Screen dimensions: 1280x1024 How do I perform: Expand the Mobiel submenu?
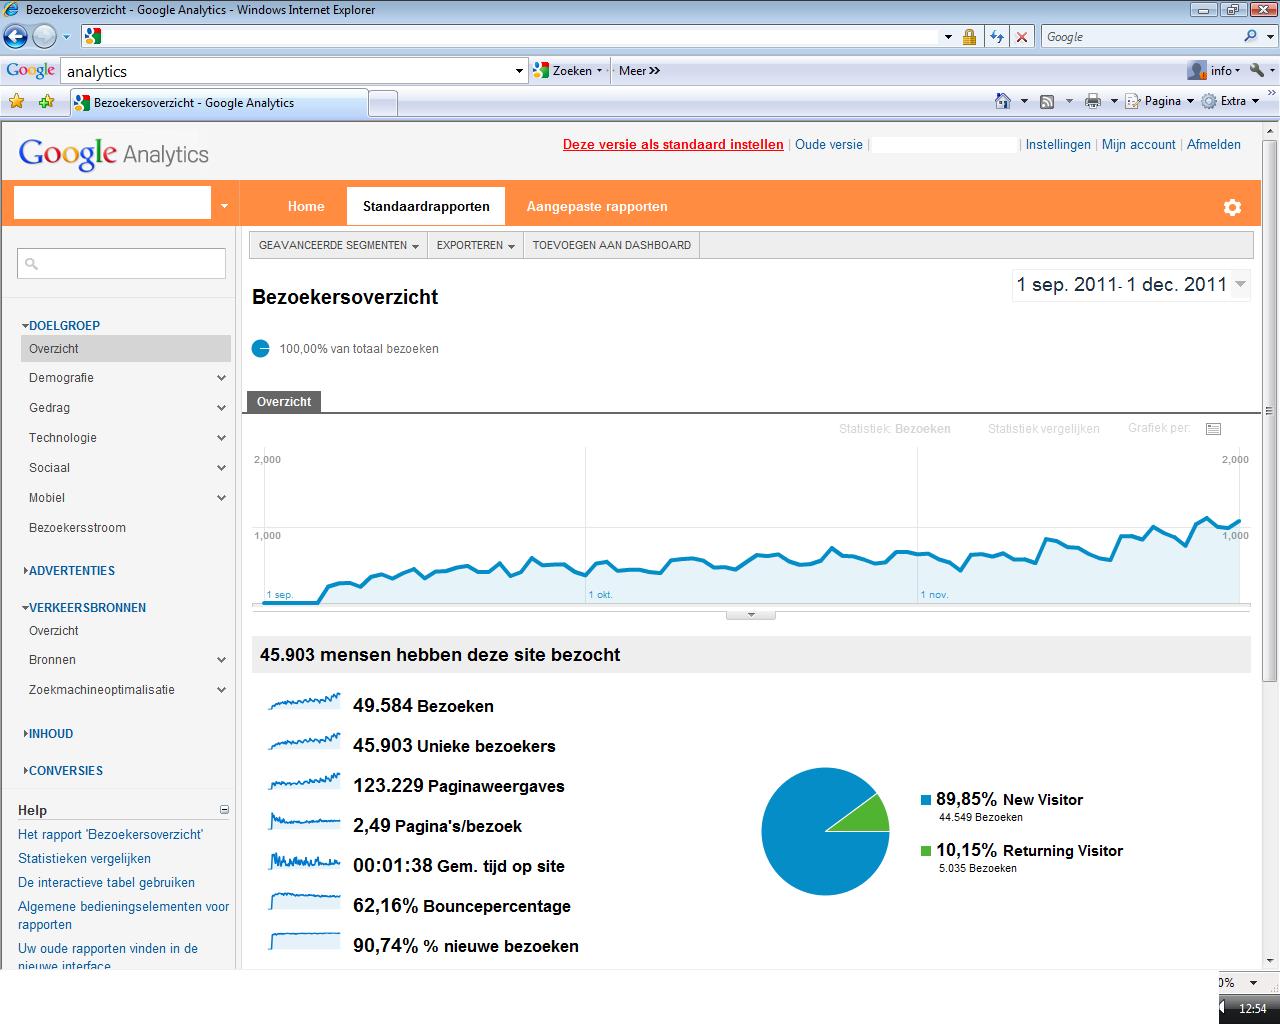coord(221,498)
